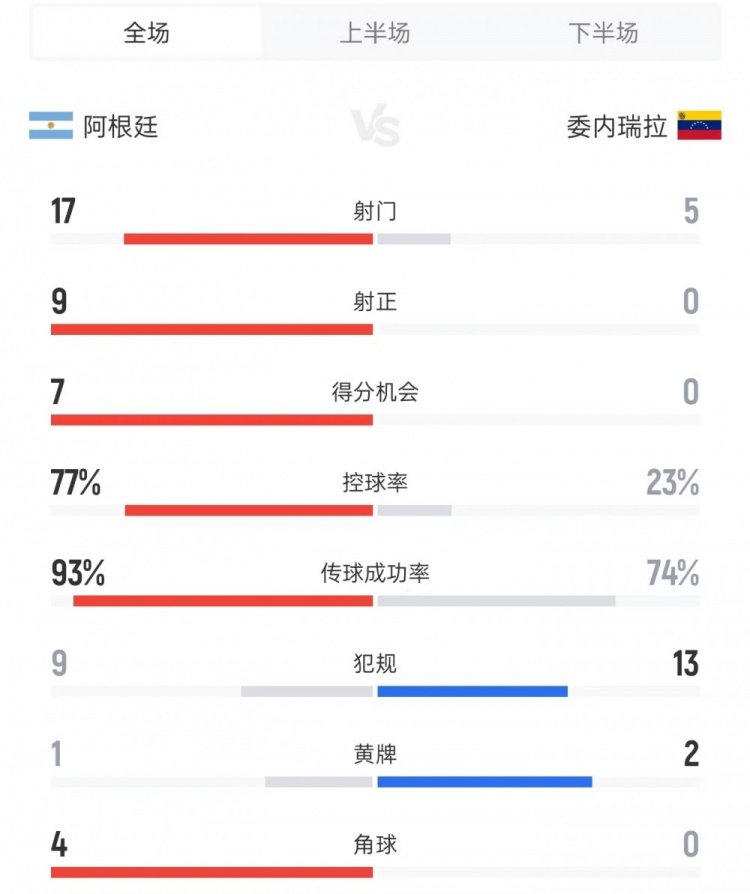Image resolution: width=750 pixels, height=894 pixels.
Task: Click Venezuela's 13 fouls value
Action: (x=686, y=664)
